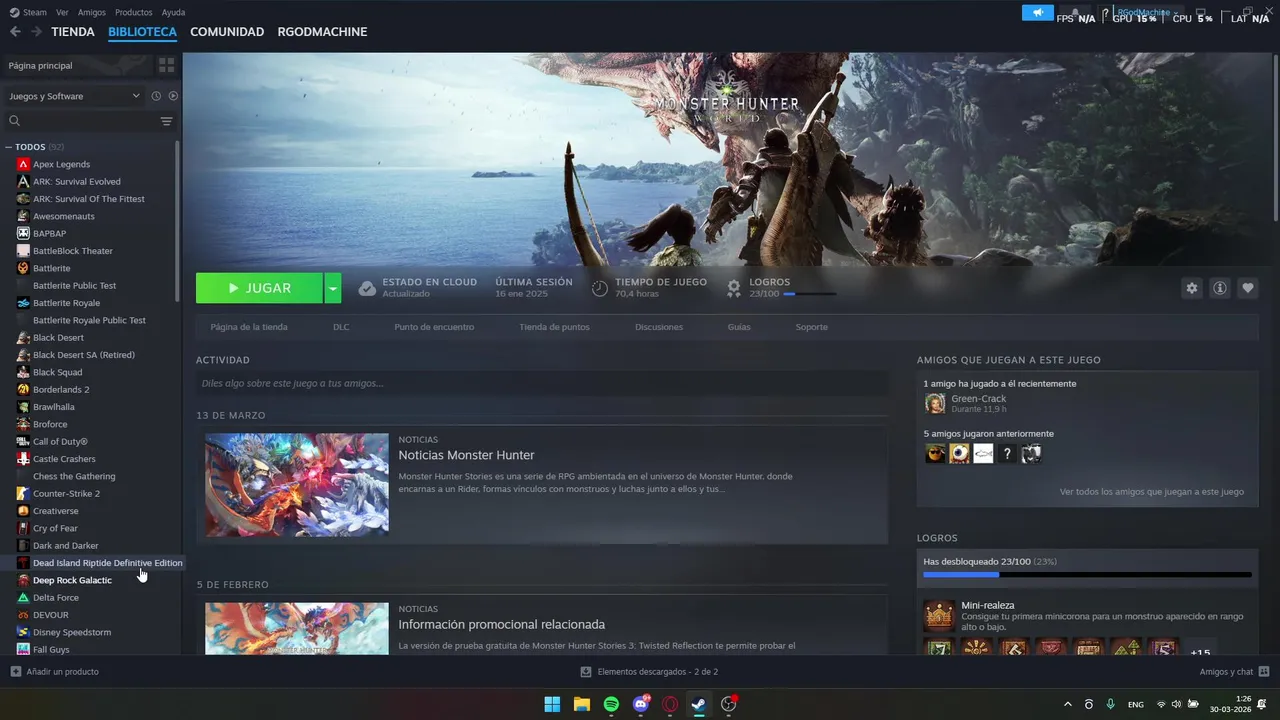Image resolution: width=1280 pixels, height=720 pixels.
Task: Go forward with the right arrow
Action: (x=36, y=32)
